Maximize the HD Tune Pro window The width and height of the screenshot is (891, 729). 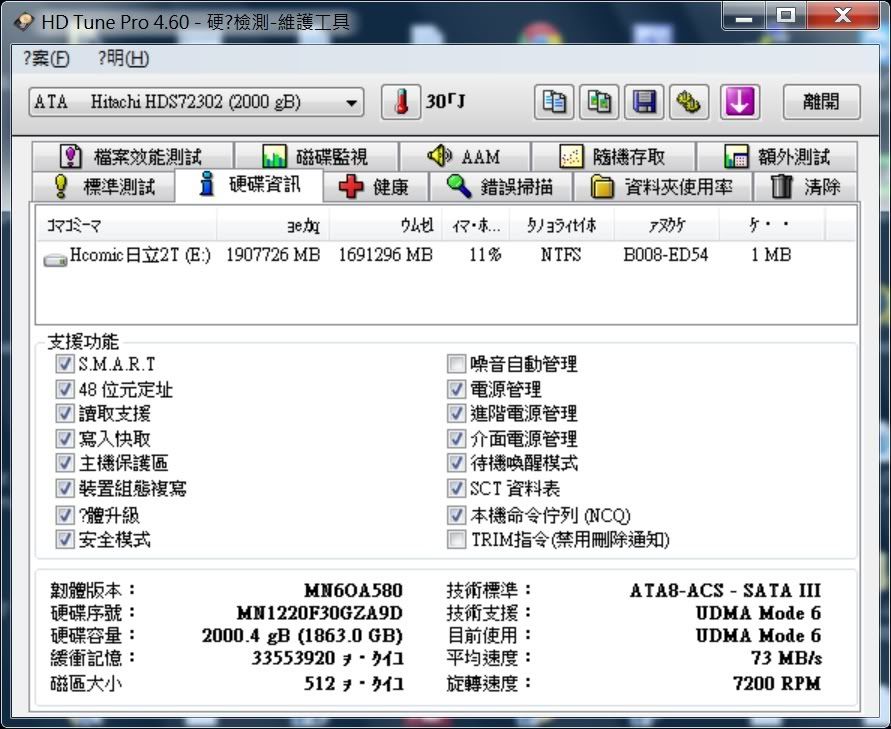[786, 16]
